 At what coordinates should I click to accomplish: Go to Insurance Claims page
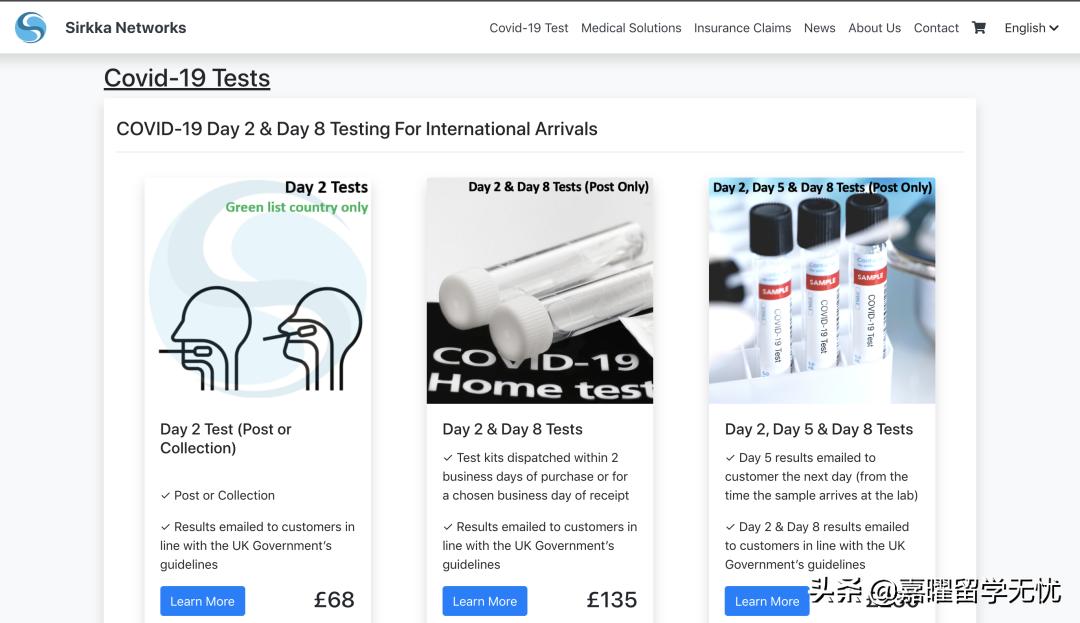(742, 28)
